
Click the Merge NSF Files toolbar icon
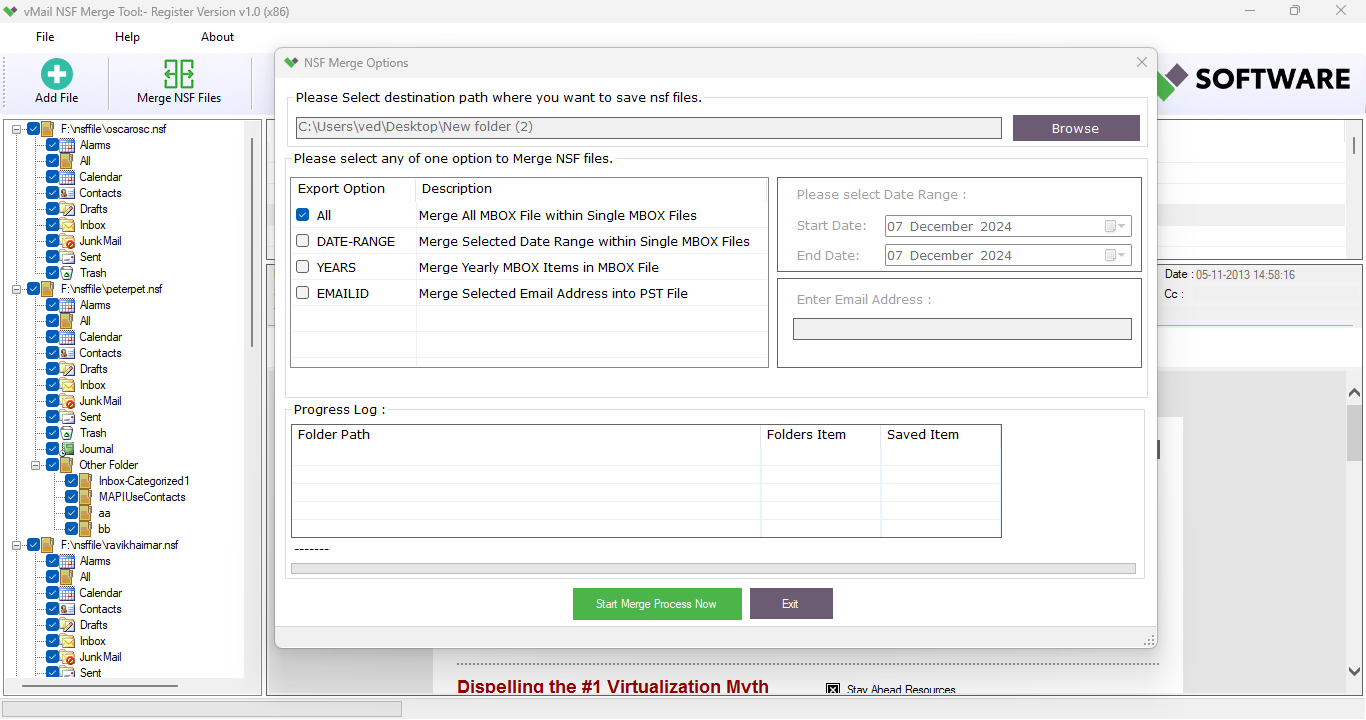179,74
